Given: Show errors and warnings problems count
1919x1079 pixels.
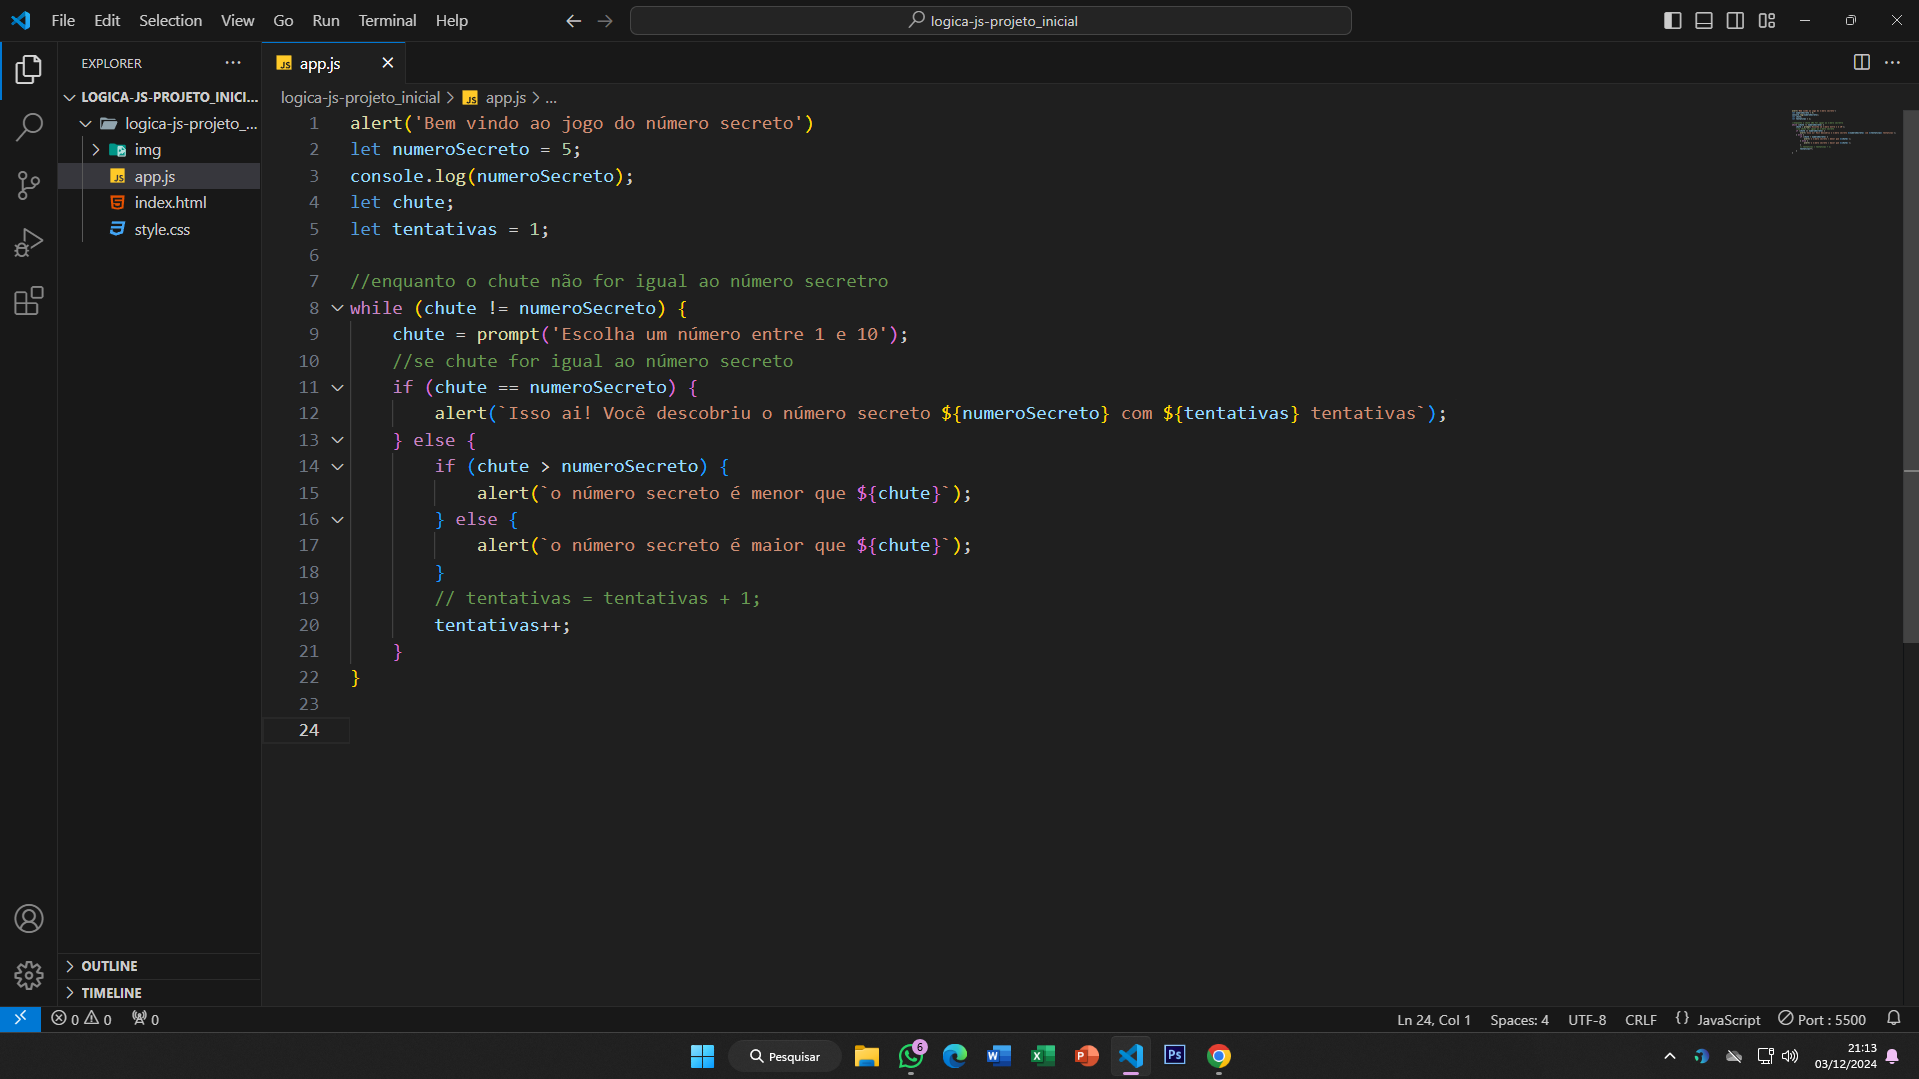Looking at the screenshot, I should coord(81,1019).
